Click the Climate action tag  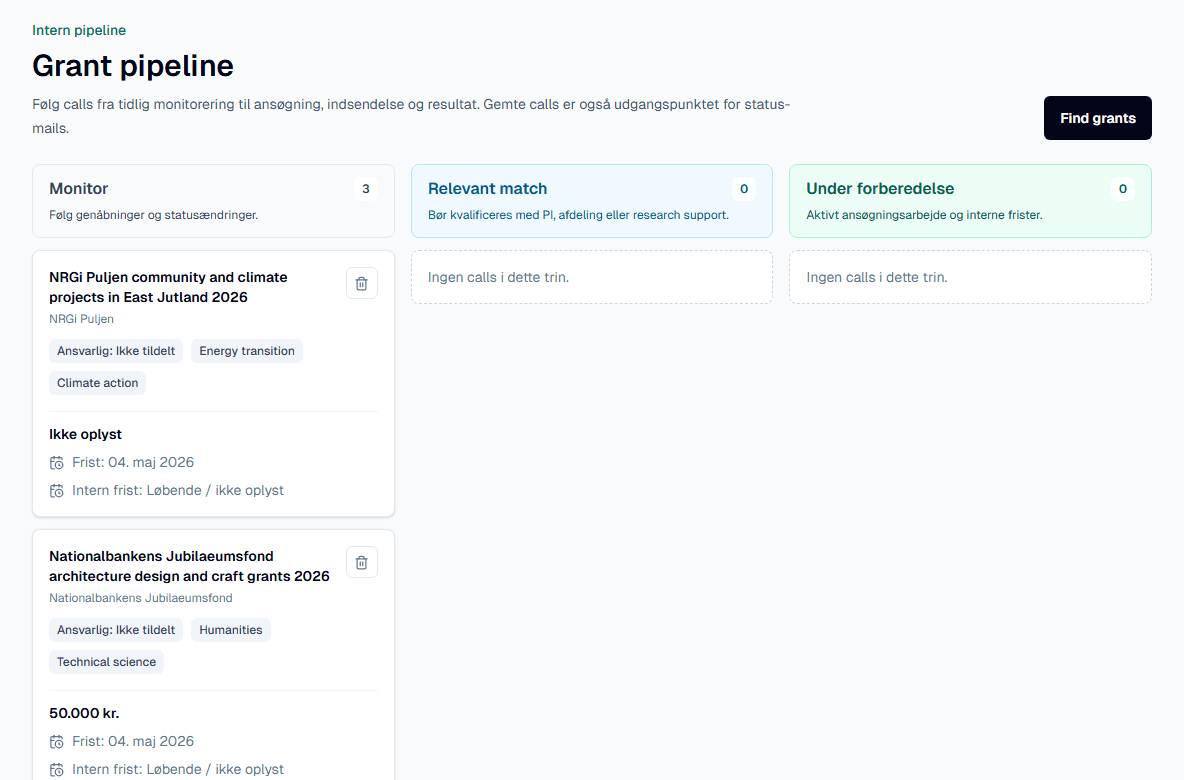tap(97, 383)
